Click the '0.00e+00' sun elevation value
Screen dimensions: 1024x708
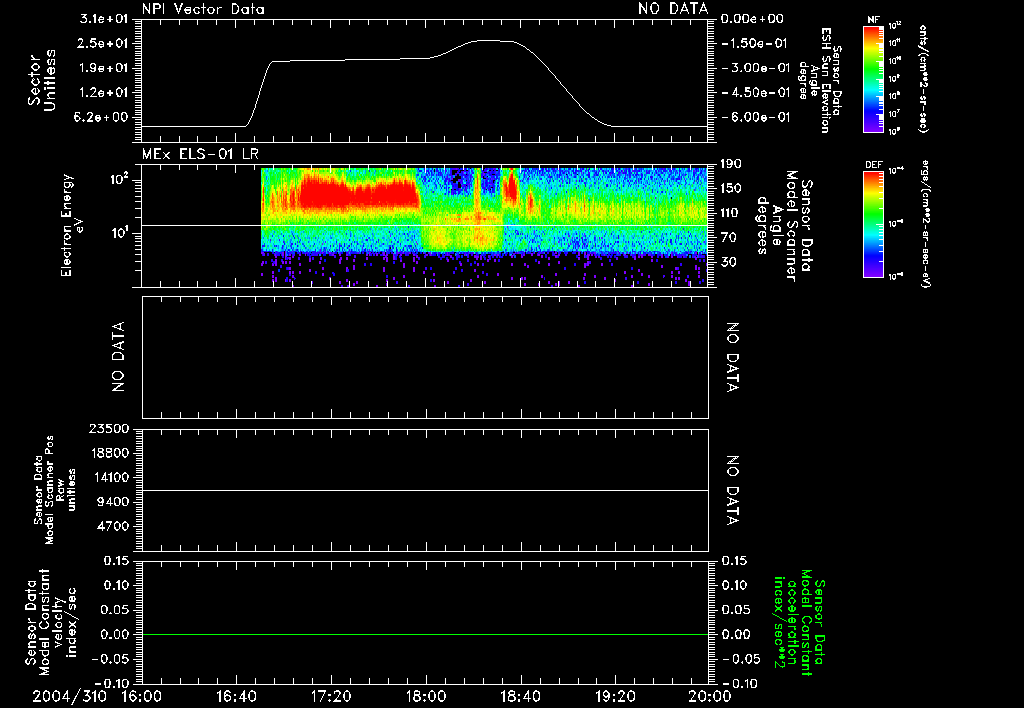(752, 19)
